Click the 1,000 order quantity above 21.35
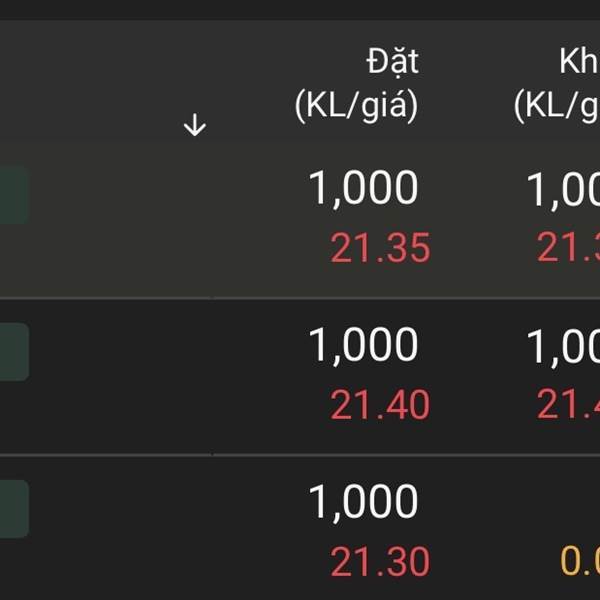The height and width of the screenshot is (600, 600). click(x=363, y=189)
